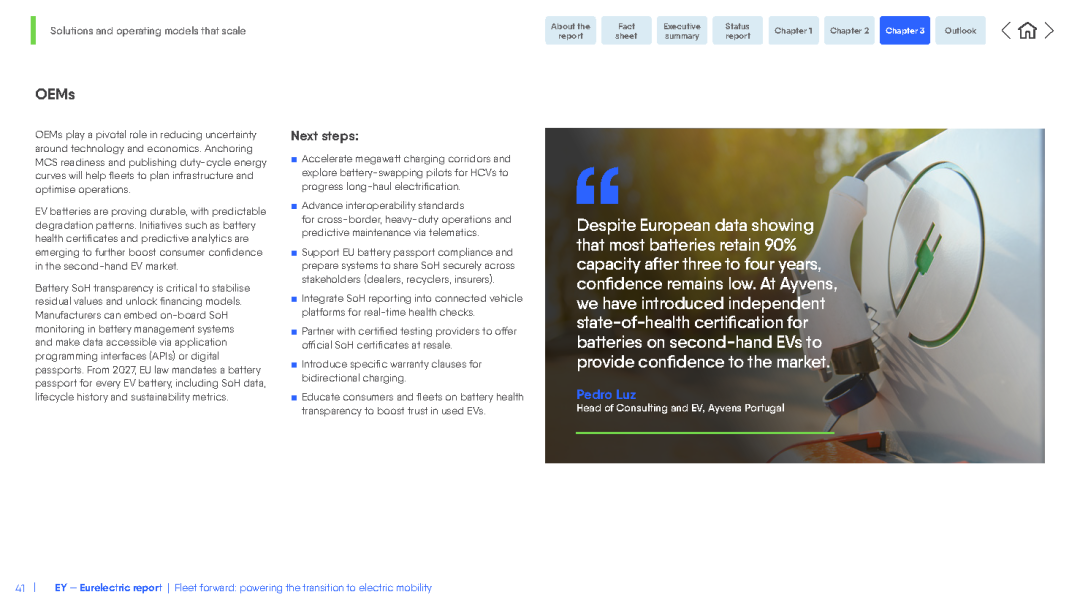Click paragraph starting EV batteries are proving durable
Screen dimensions: 1080x608
[x=151, y=239]
